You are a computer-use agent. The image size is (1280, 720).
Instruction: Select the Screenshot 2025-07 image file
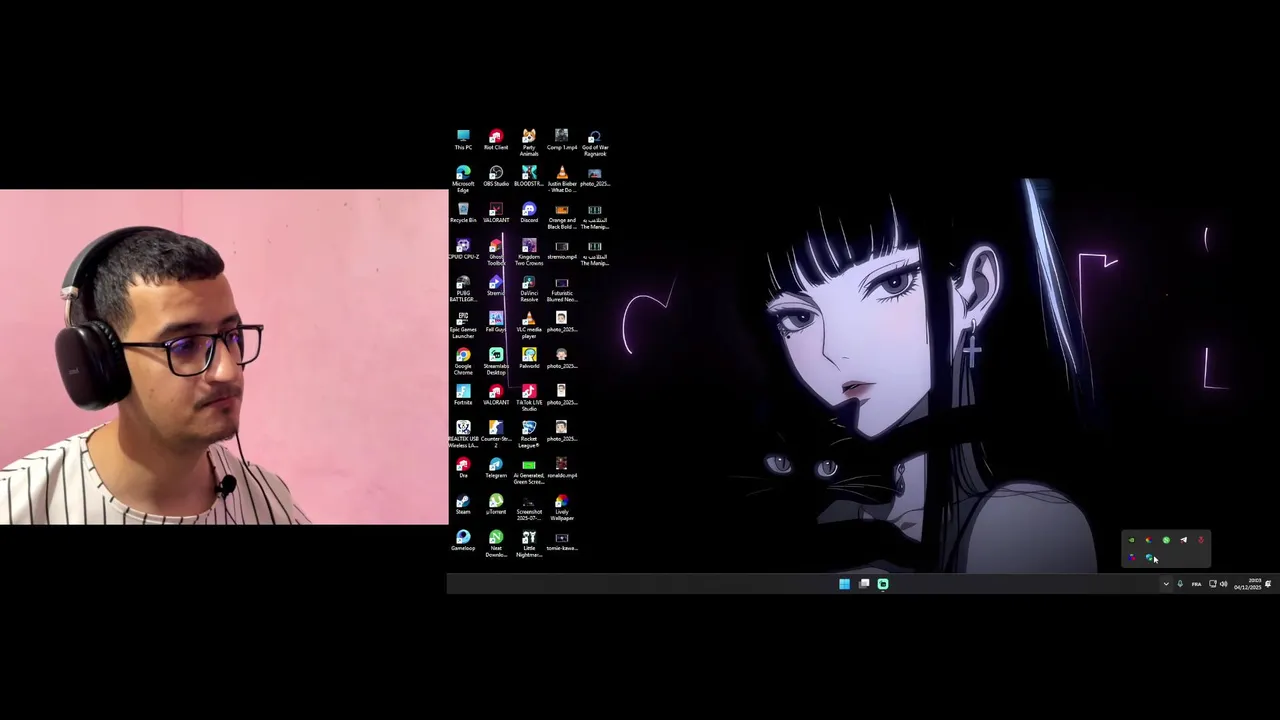(x=529, y=508)
